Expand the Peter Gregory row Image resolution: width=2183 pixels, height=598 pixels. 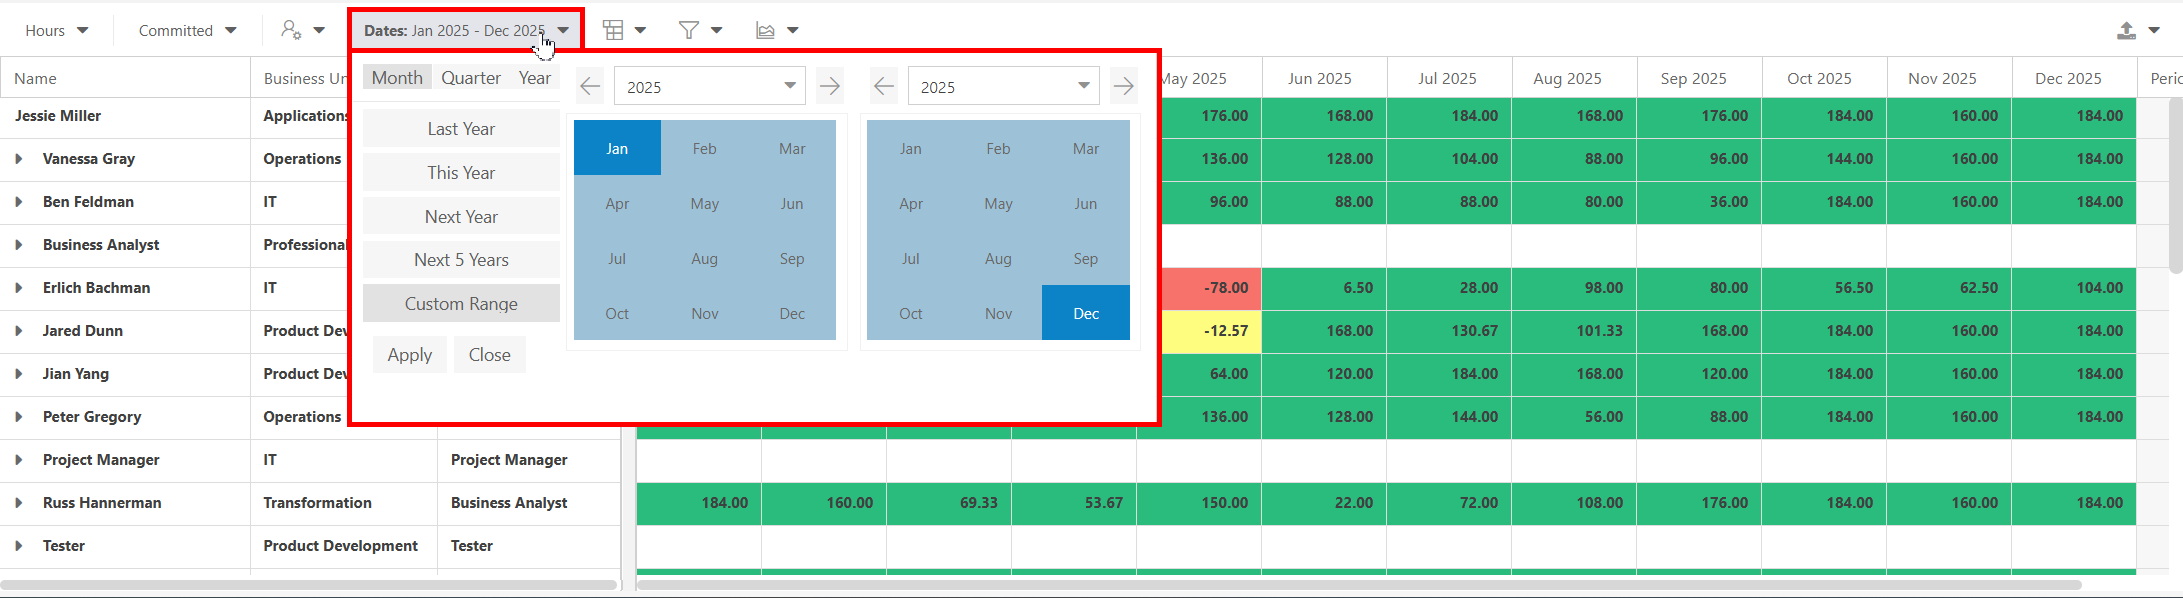click(x=19, y=417)
